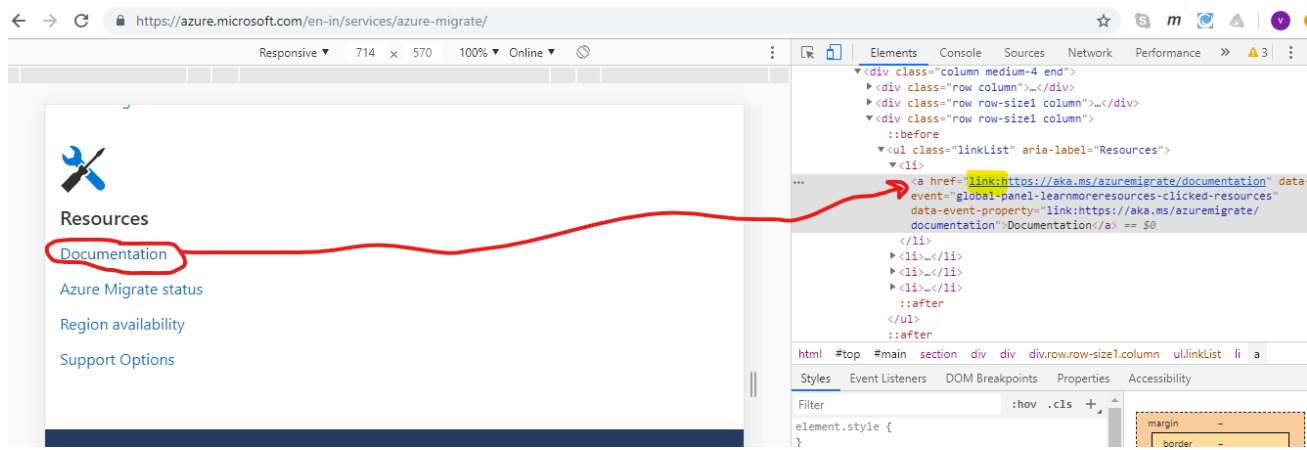Select the closing </ul> tag line

[x=904, y=319]
